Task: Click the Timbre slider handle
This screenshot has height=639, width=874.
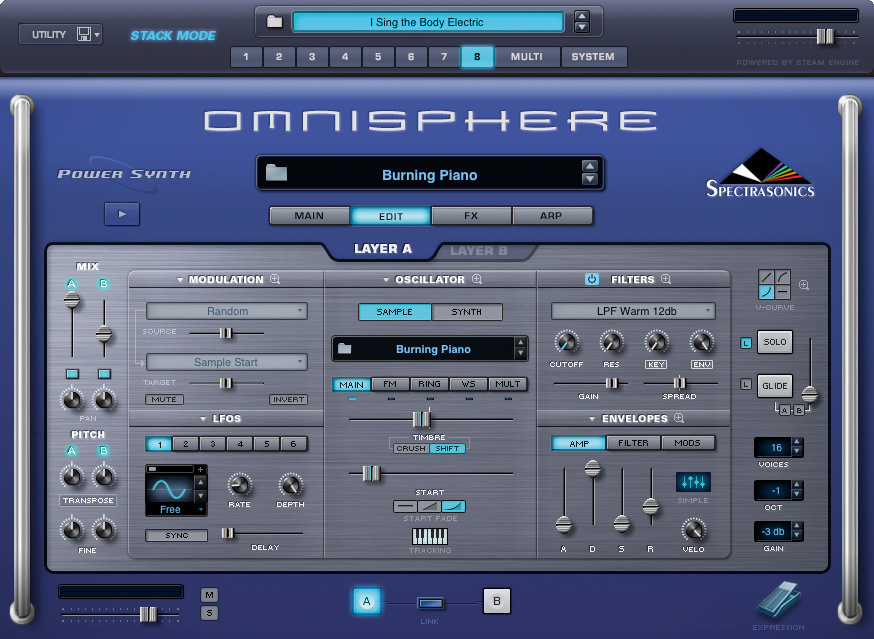Action: click(421, 418)
